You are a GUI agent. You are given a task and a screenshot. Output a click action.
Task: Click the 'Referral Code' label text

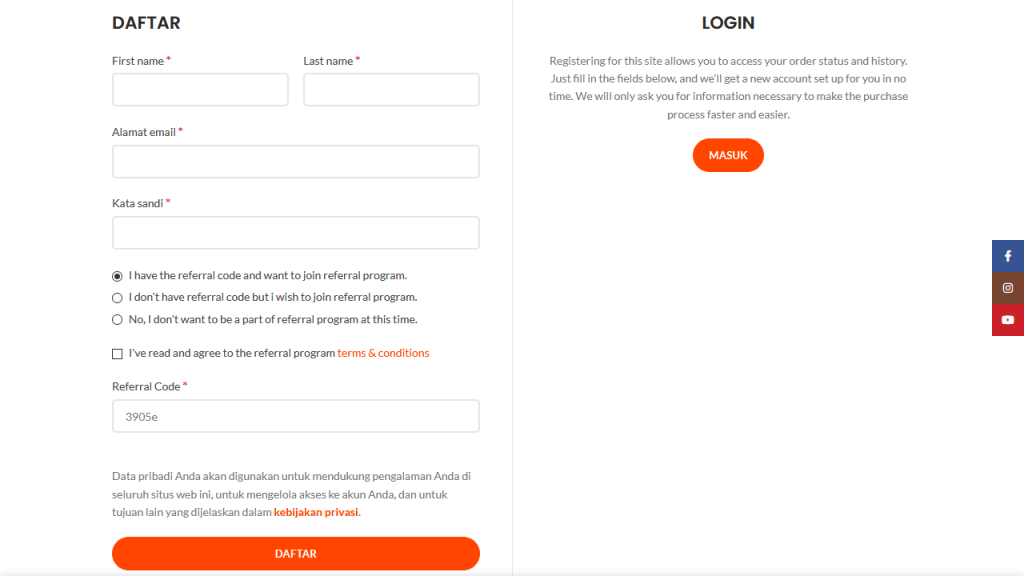click(x=146, y=386)
